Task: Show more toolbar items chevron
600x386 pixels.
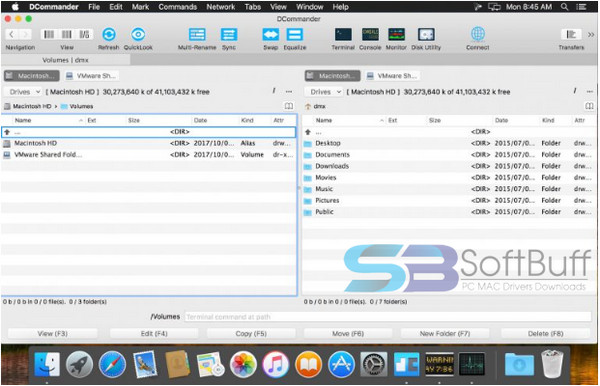Action: (x=591, y=34)
